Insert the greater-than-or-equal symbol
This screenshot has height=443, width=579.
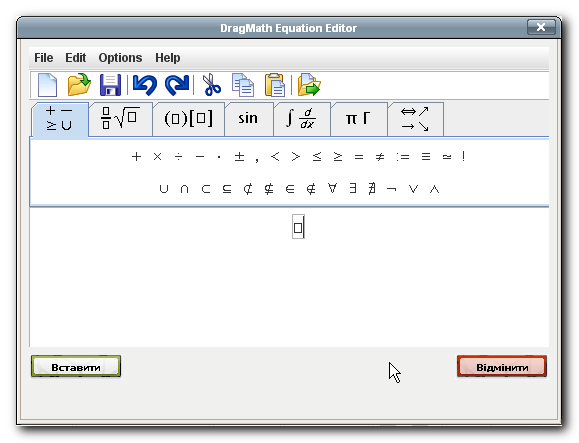338,157
